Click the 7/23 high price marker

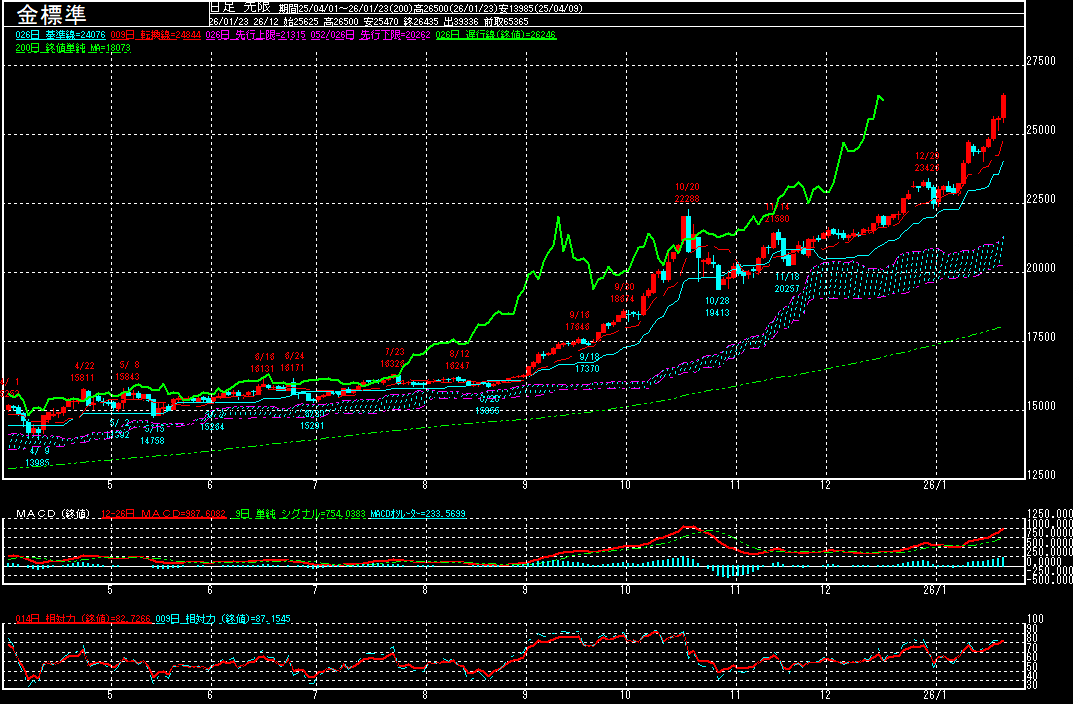click(394, 358)
